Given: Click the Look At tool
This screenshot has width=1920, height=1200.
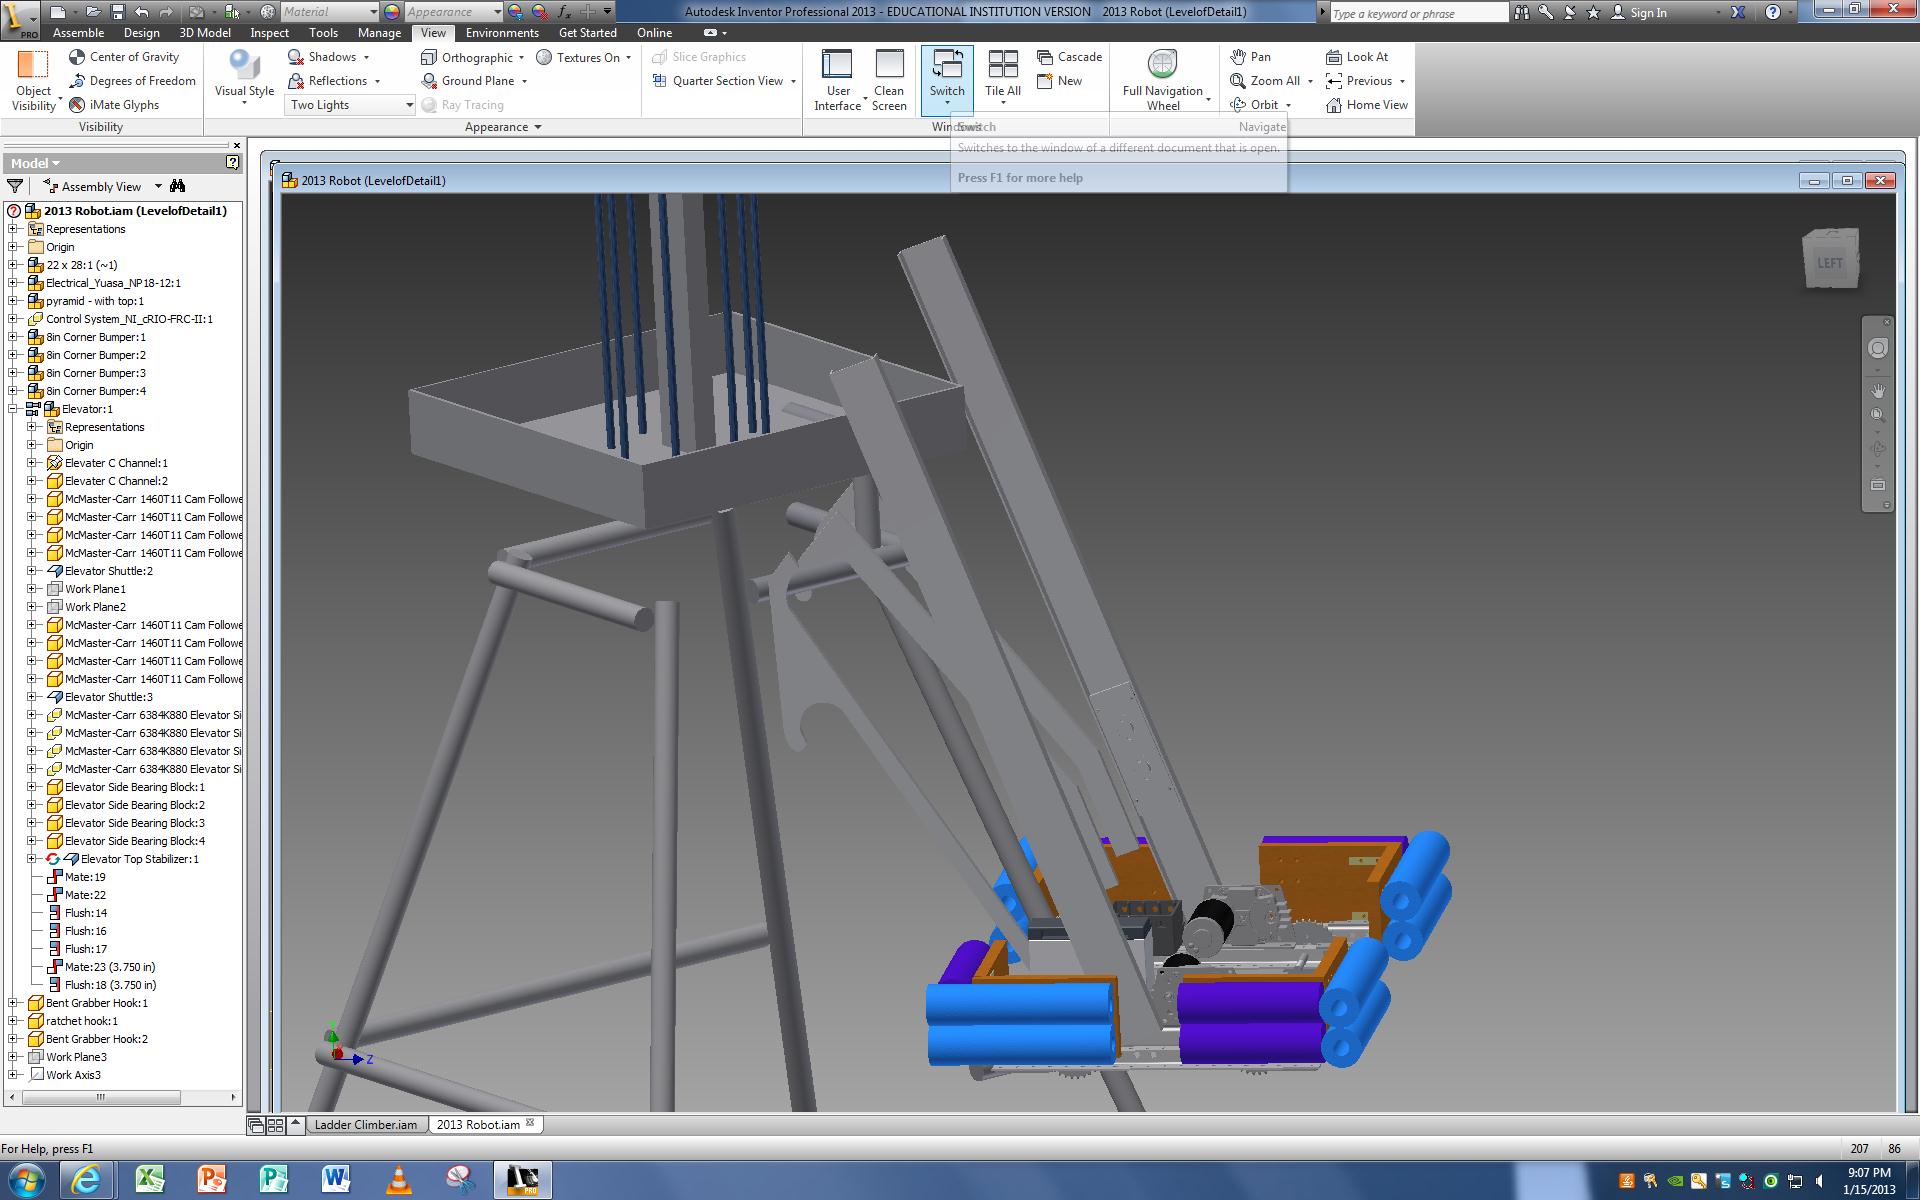Looking at the screenshot, I should click(x=1357, y=57).
